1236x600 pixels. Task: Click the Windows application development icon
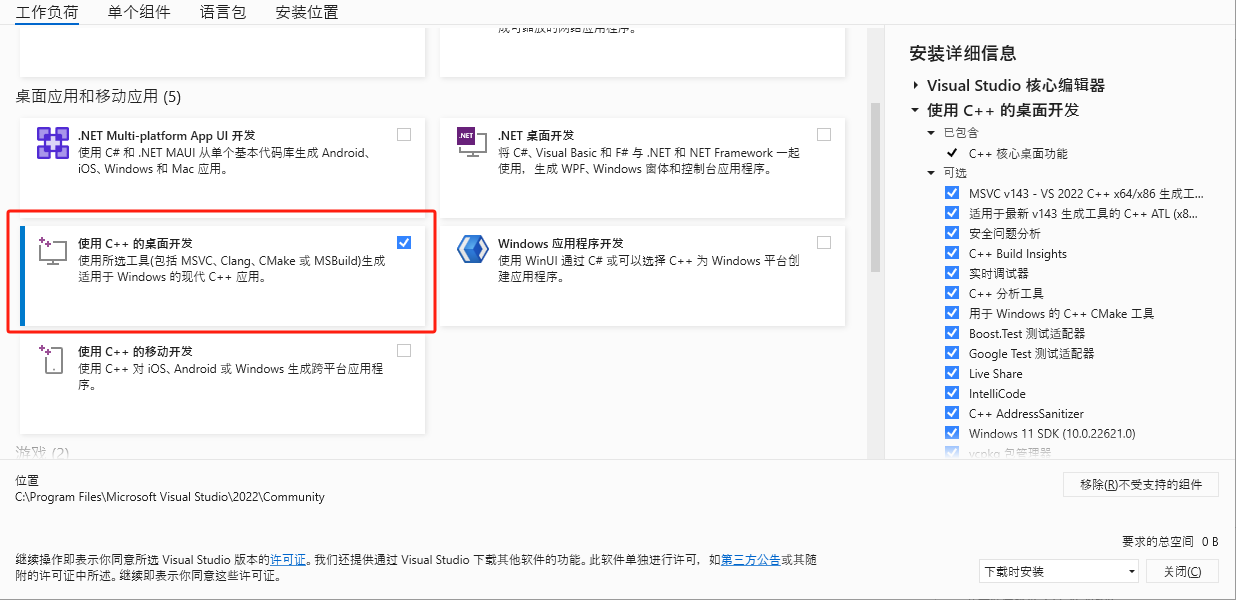[472, 249]
